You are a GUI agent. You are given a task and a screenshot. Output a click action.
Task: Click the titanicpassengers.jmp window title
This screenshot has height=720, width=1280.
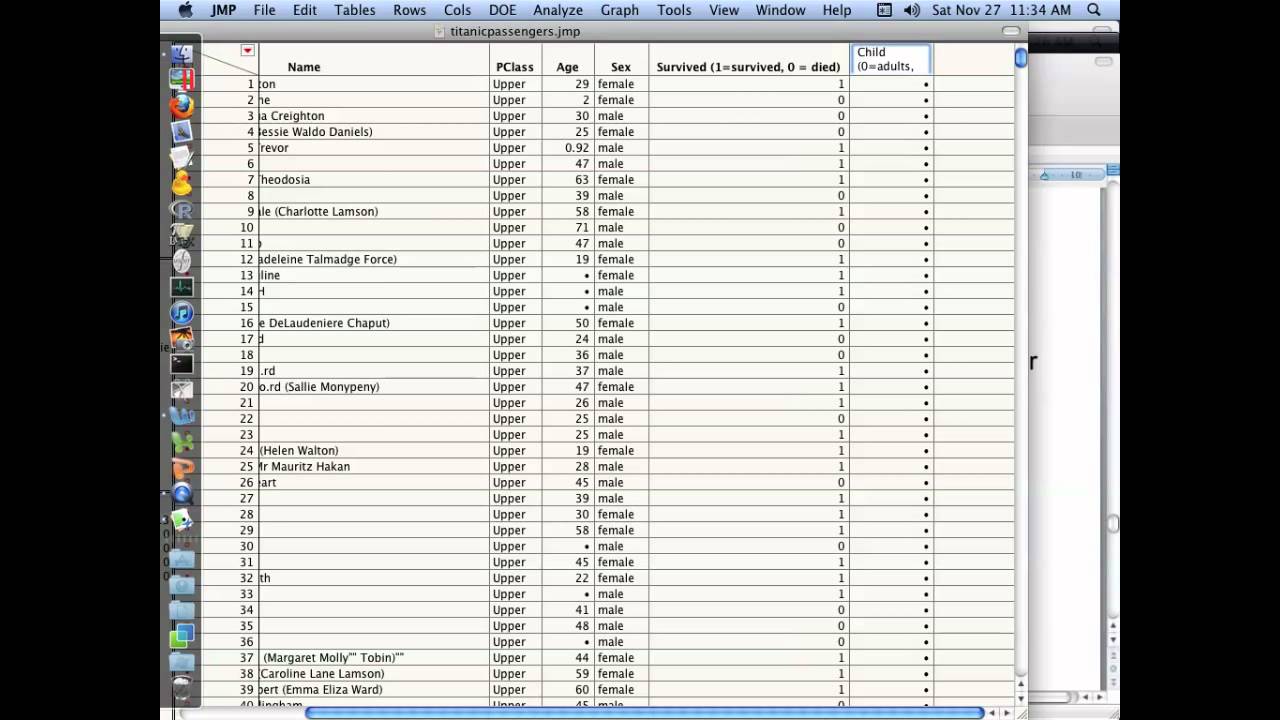pyautogui.click(x=515, y=31)
